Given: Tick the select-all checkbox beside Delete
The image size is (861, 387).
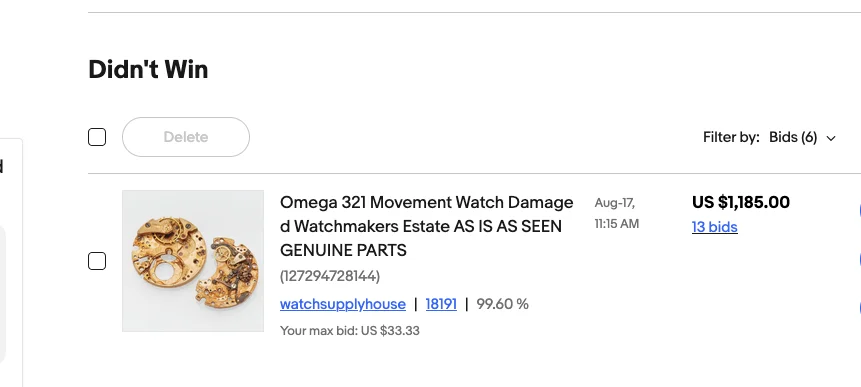Looking at the screenshot, I should pos(97,137).
